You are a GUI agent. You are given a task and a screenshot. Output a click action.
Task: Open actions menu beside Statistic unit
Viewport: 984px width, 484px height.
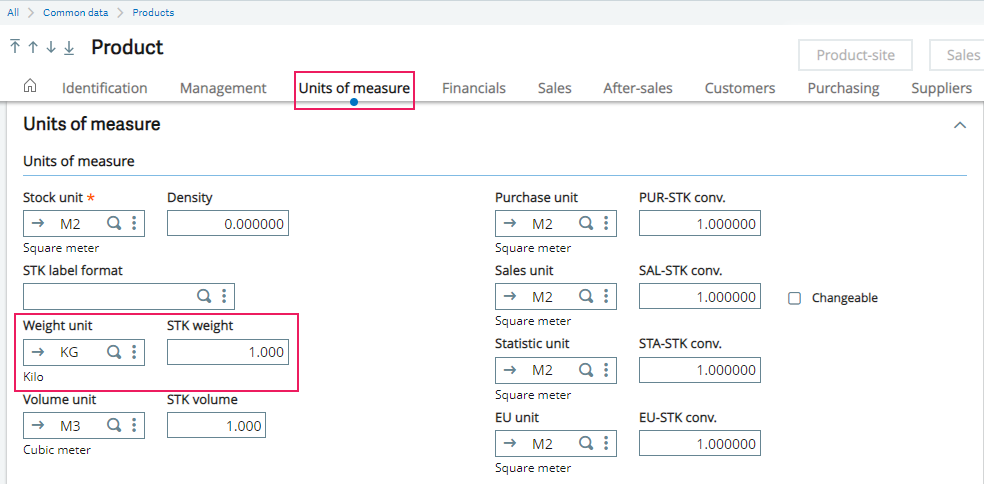pyautogui.click(x=606, y=370)
